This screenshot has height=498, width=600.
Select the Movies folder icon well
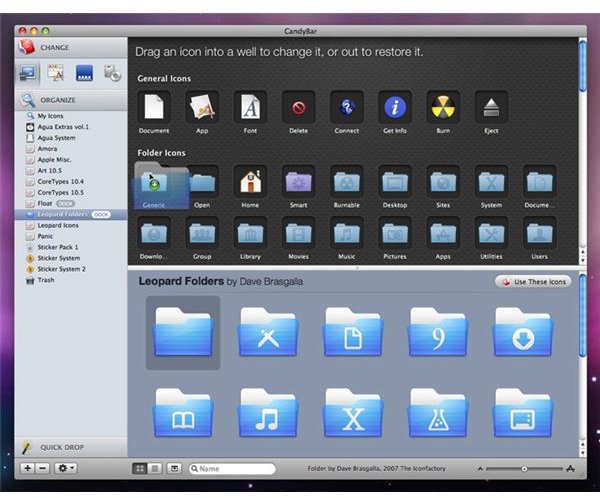(x=298, y=233)
